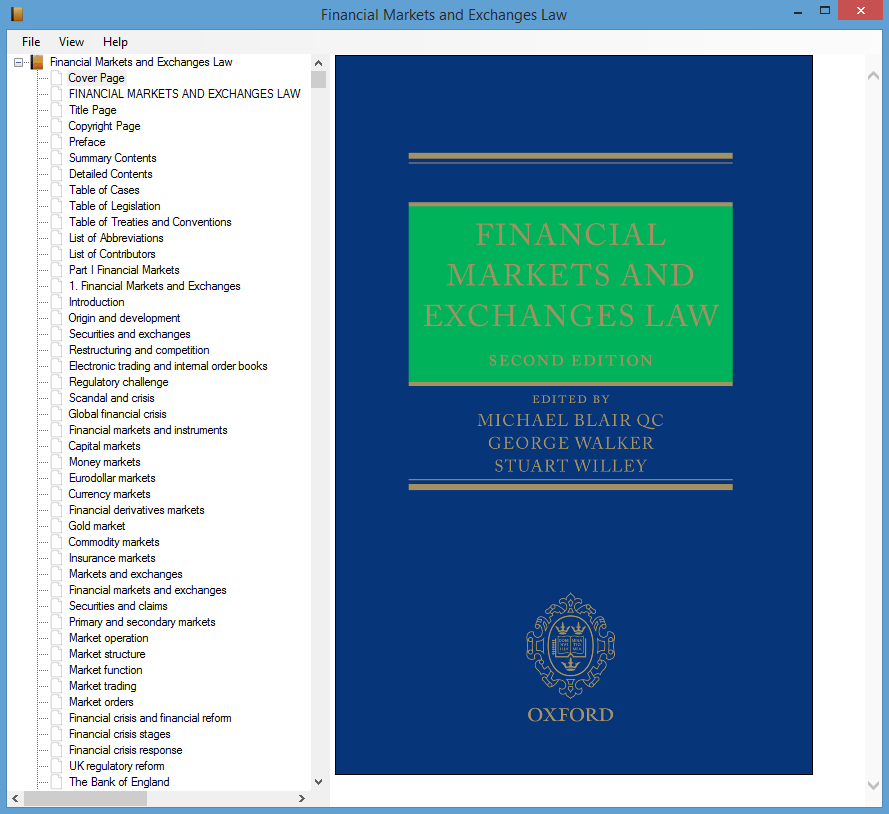Click the page icon beside Money markets
Image resolution: width=889 pixels, height=814 pixels.
(x=57, y=462)
